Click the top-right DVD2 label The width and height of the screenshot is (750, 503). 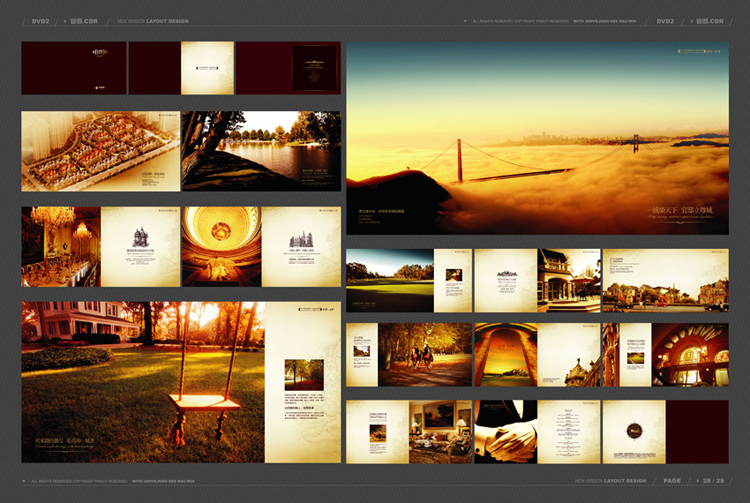tap(665, 21)
